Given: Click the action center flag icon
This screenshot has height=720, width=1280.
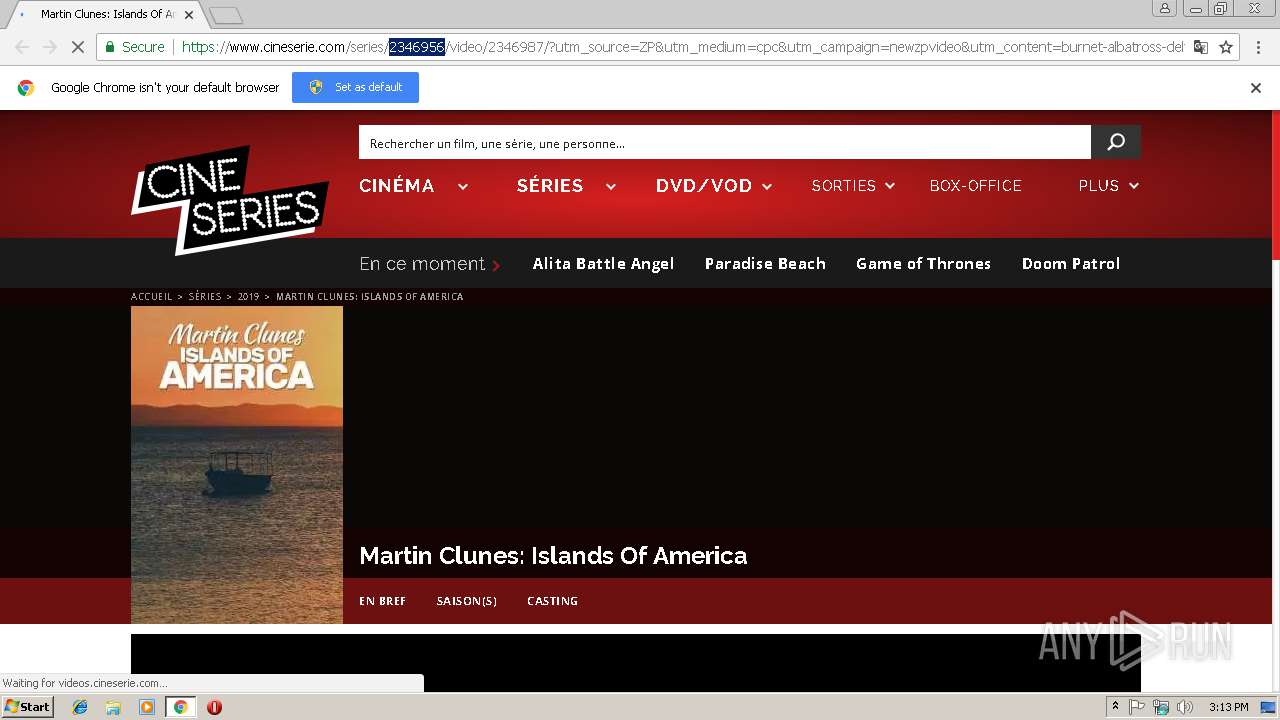Looking at the screenshot, I should point(1137,707).
